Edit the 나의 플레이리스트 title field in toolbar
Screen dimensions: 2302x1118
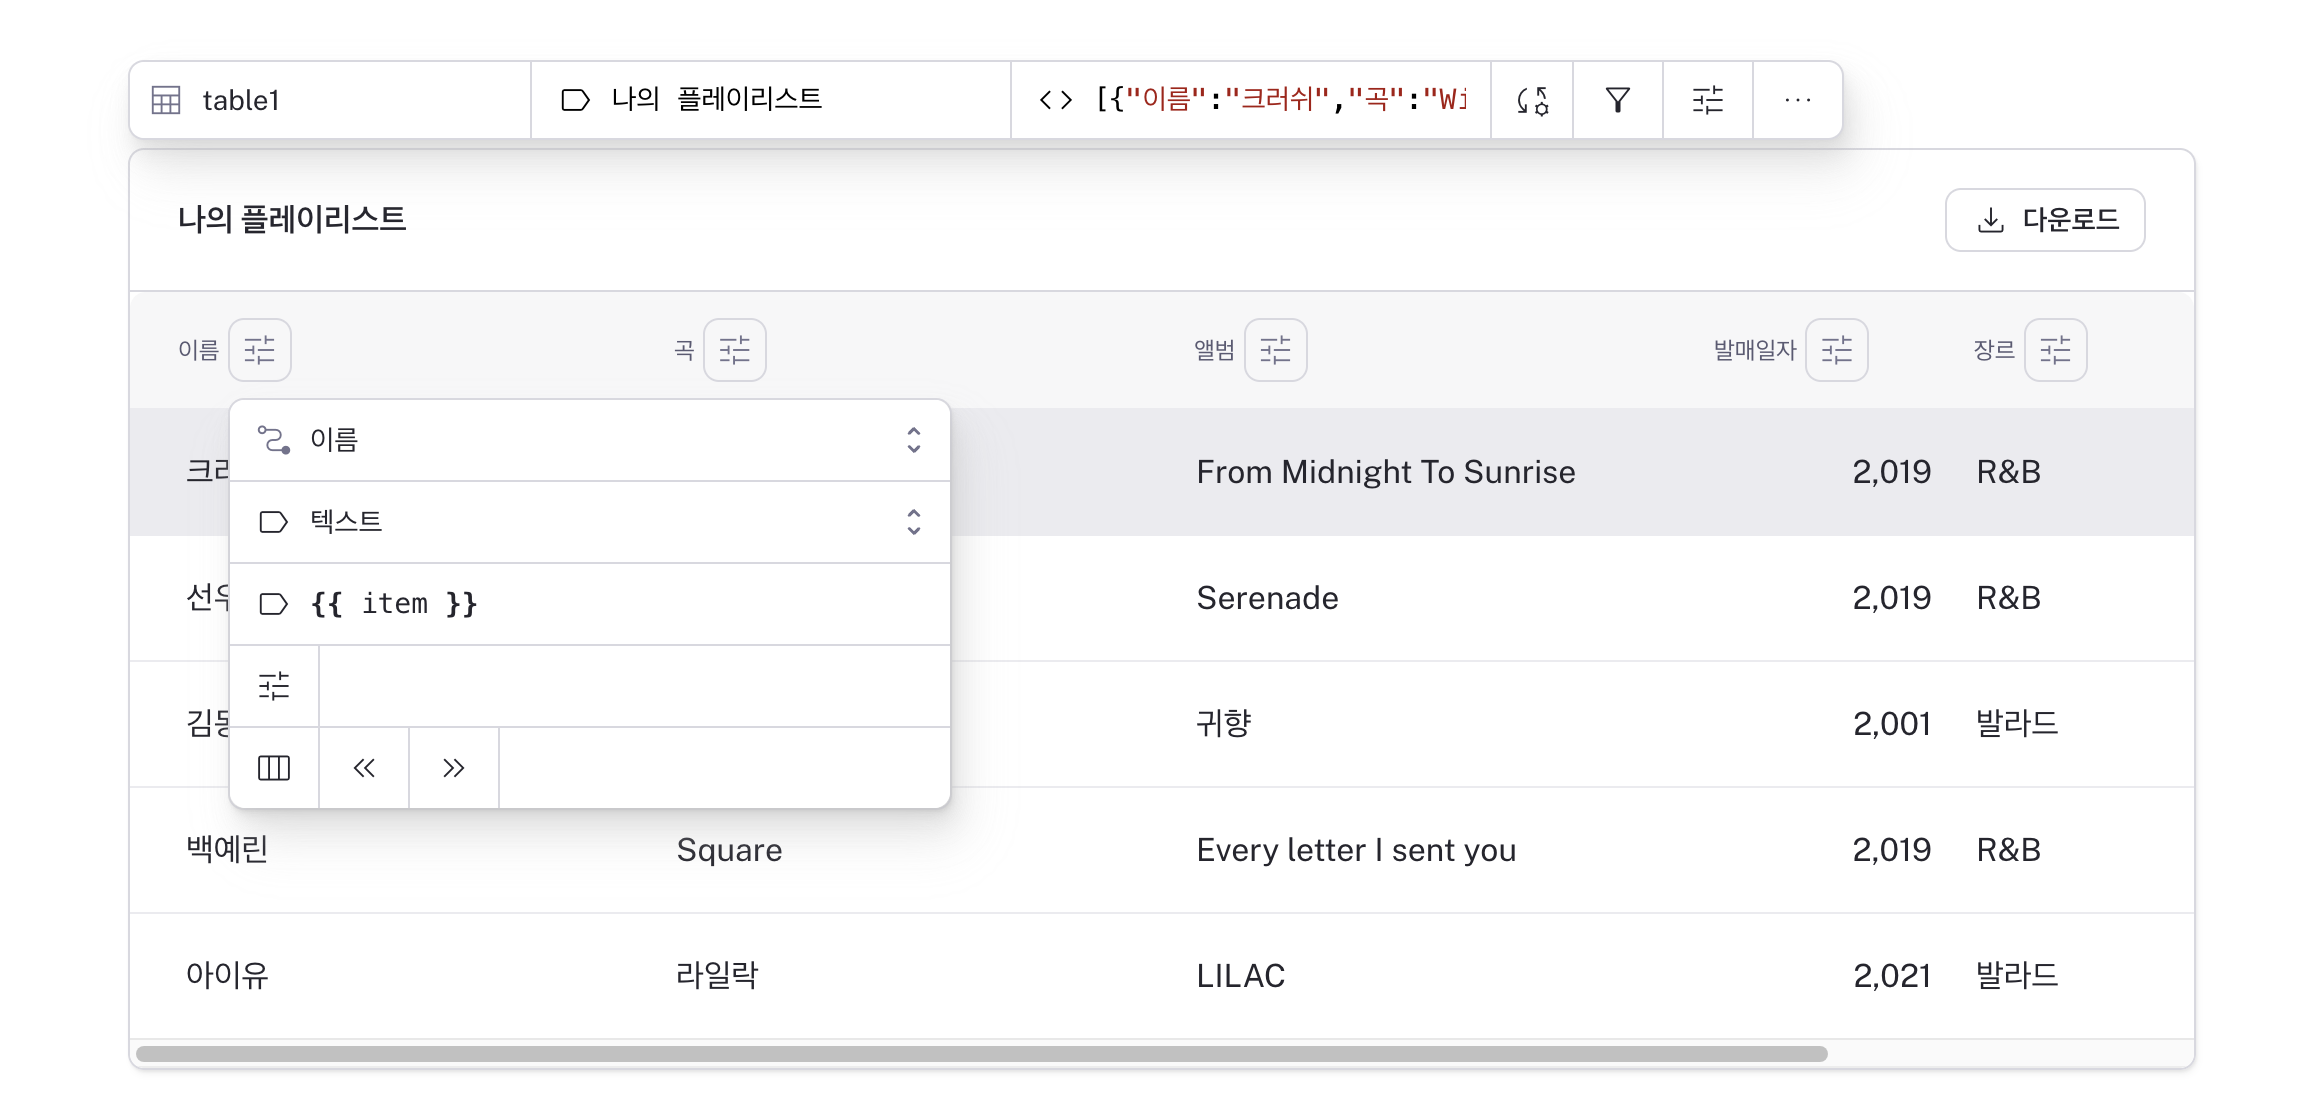click(x=771, y=100)
